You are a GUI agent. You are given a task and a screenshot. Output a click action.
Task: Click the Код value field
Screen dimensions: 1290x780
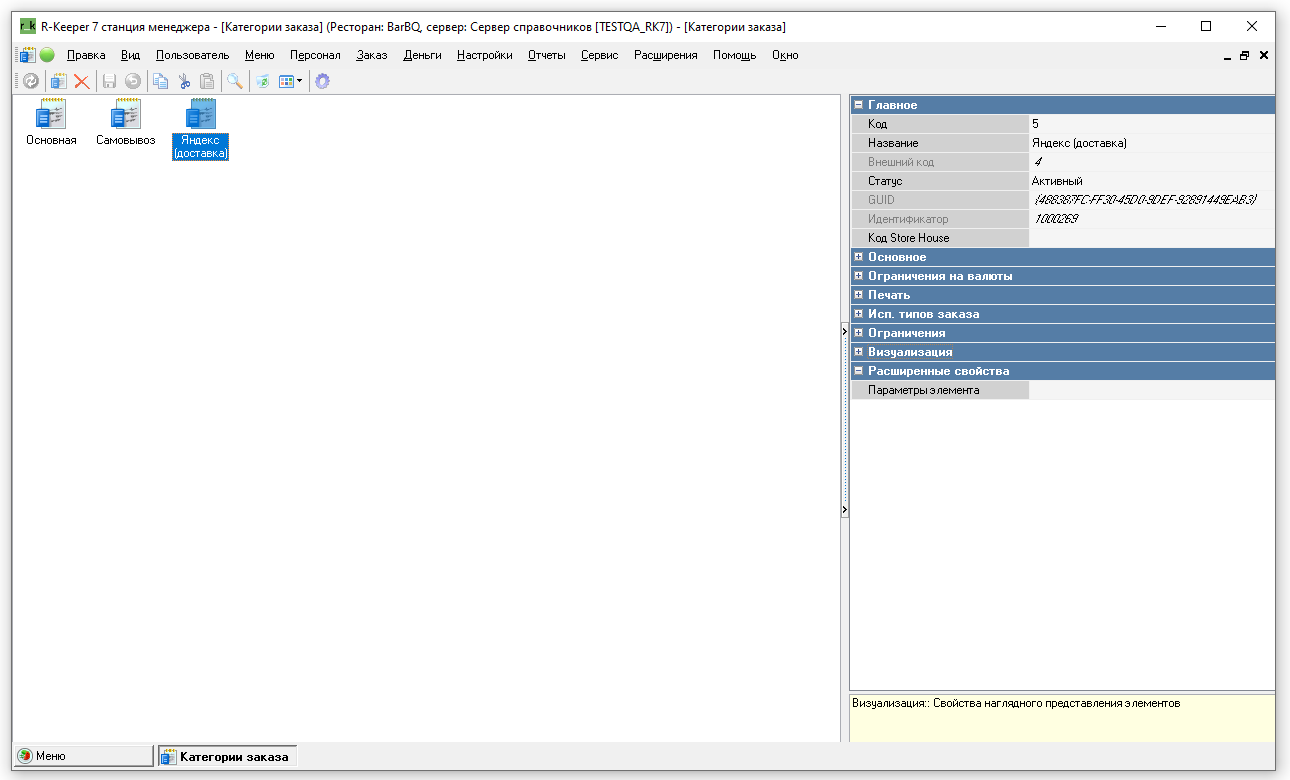[1152, 124]
